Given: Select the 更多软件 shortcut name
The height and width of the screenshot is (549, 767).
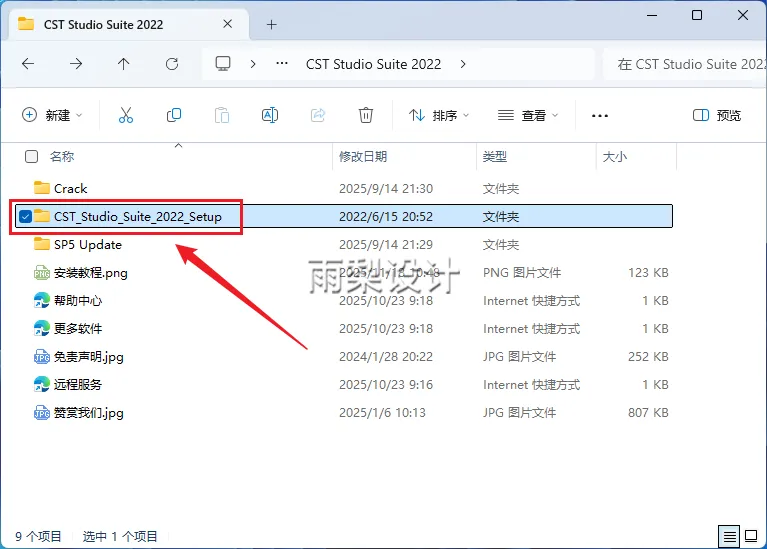Looking at the screenshot, I should click(x=78, y=328).
